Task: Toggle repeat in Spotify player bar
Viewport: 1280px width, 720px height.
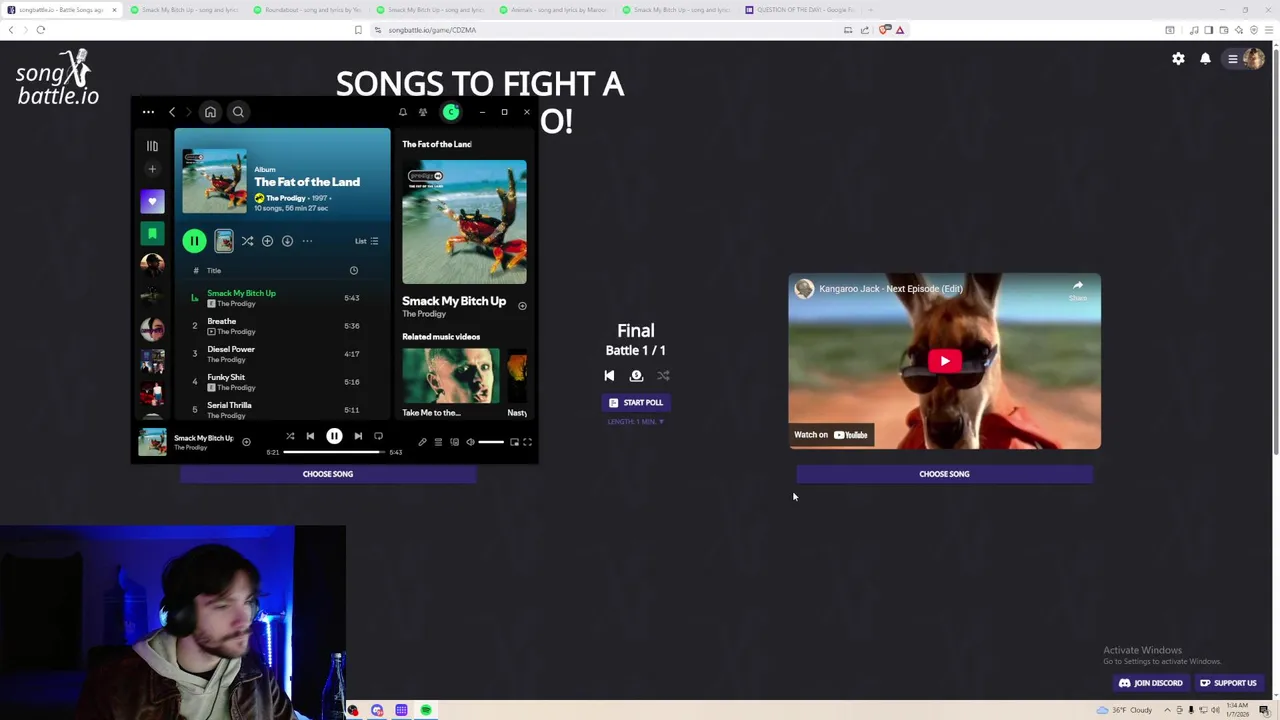Action: 378,436
